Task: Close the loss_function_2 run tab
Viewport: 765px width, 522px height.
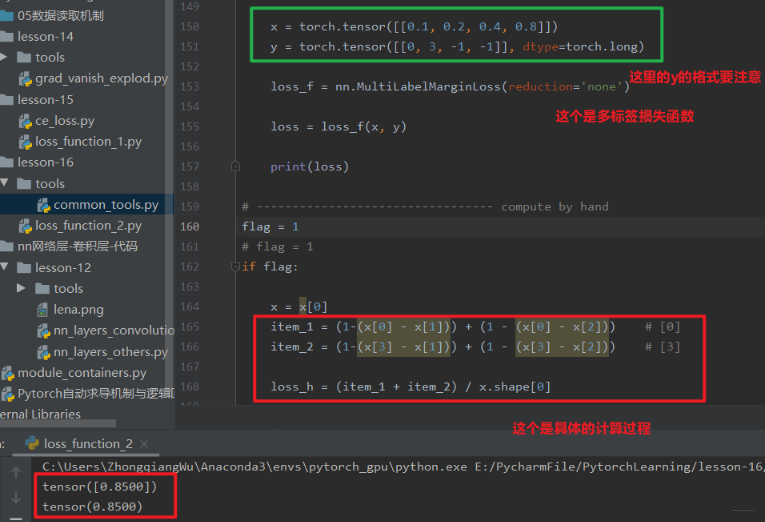Action: coord(144,444)
